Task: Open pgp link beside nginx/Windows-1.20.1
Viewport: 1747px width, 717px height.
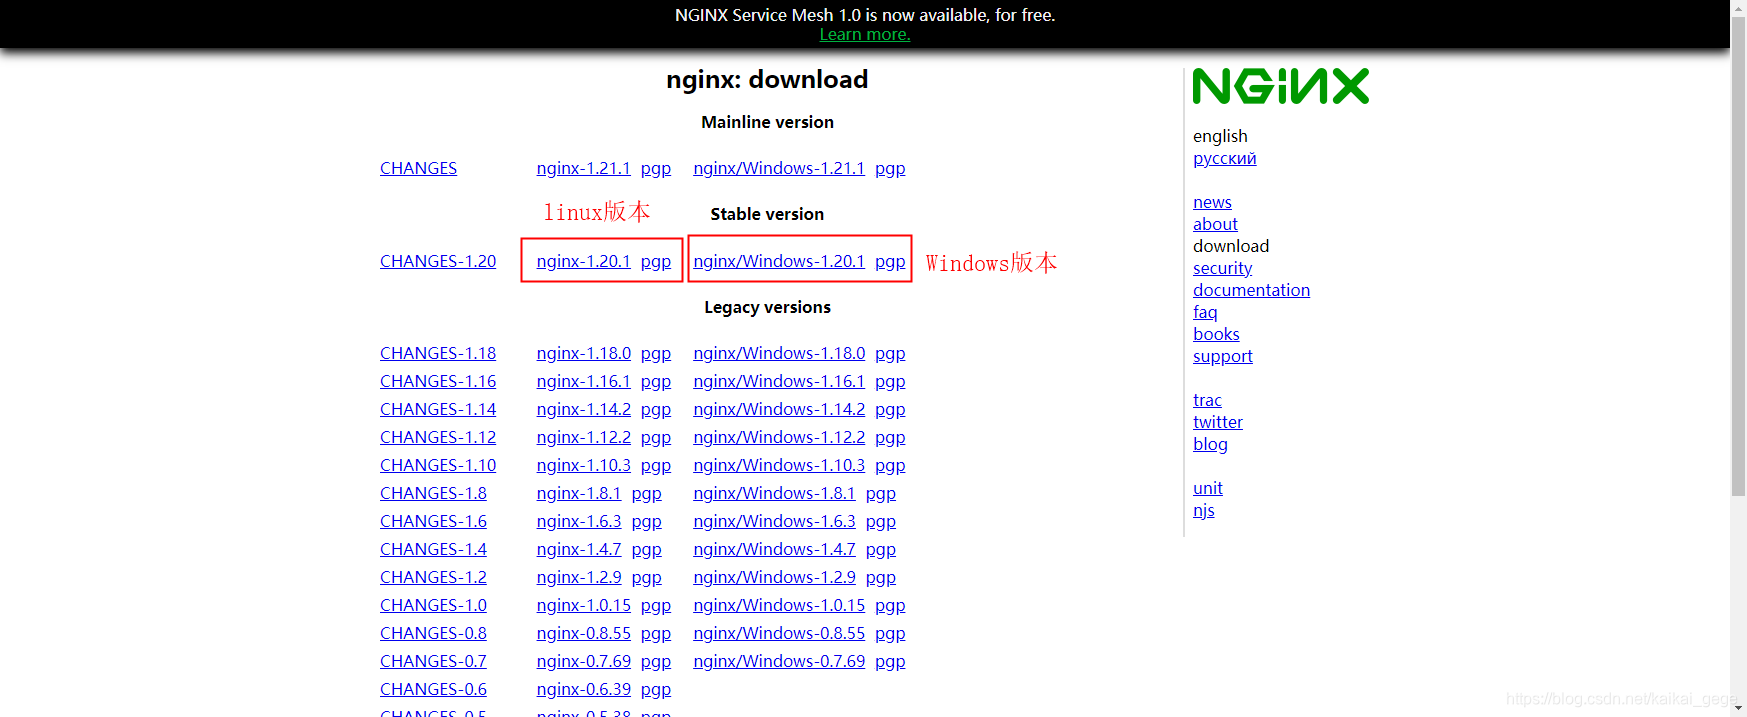Action: point(890,261)
